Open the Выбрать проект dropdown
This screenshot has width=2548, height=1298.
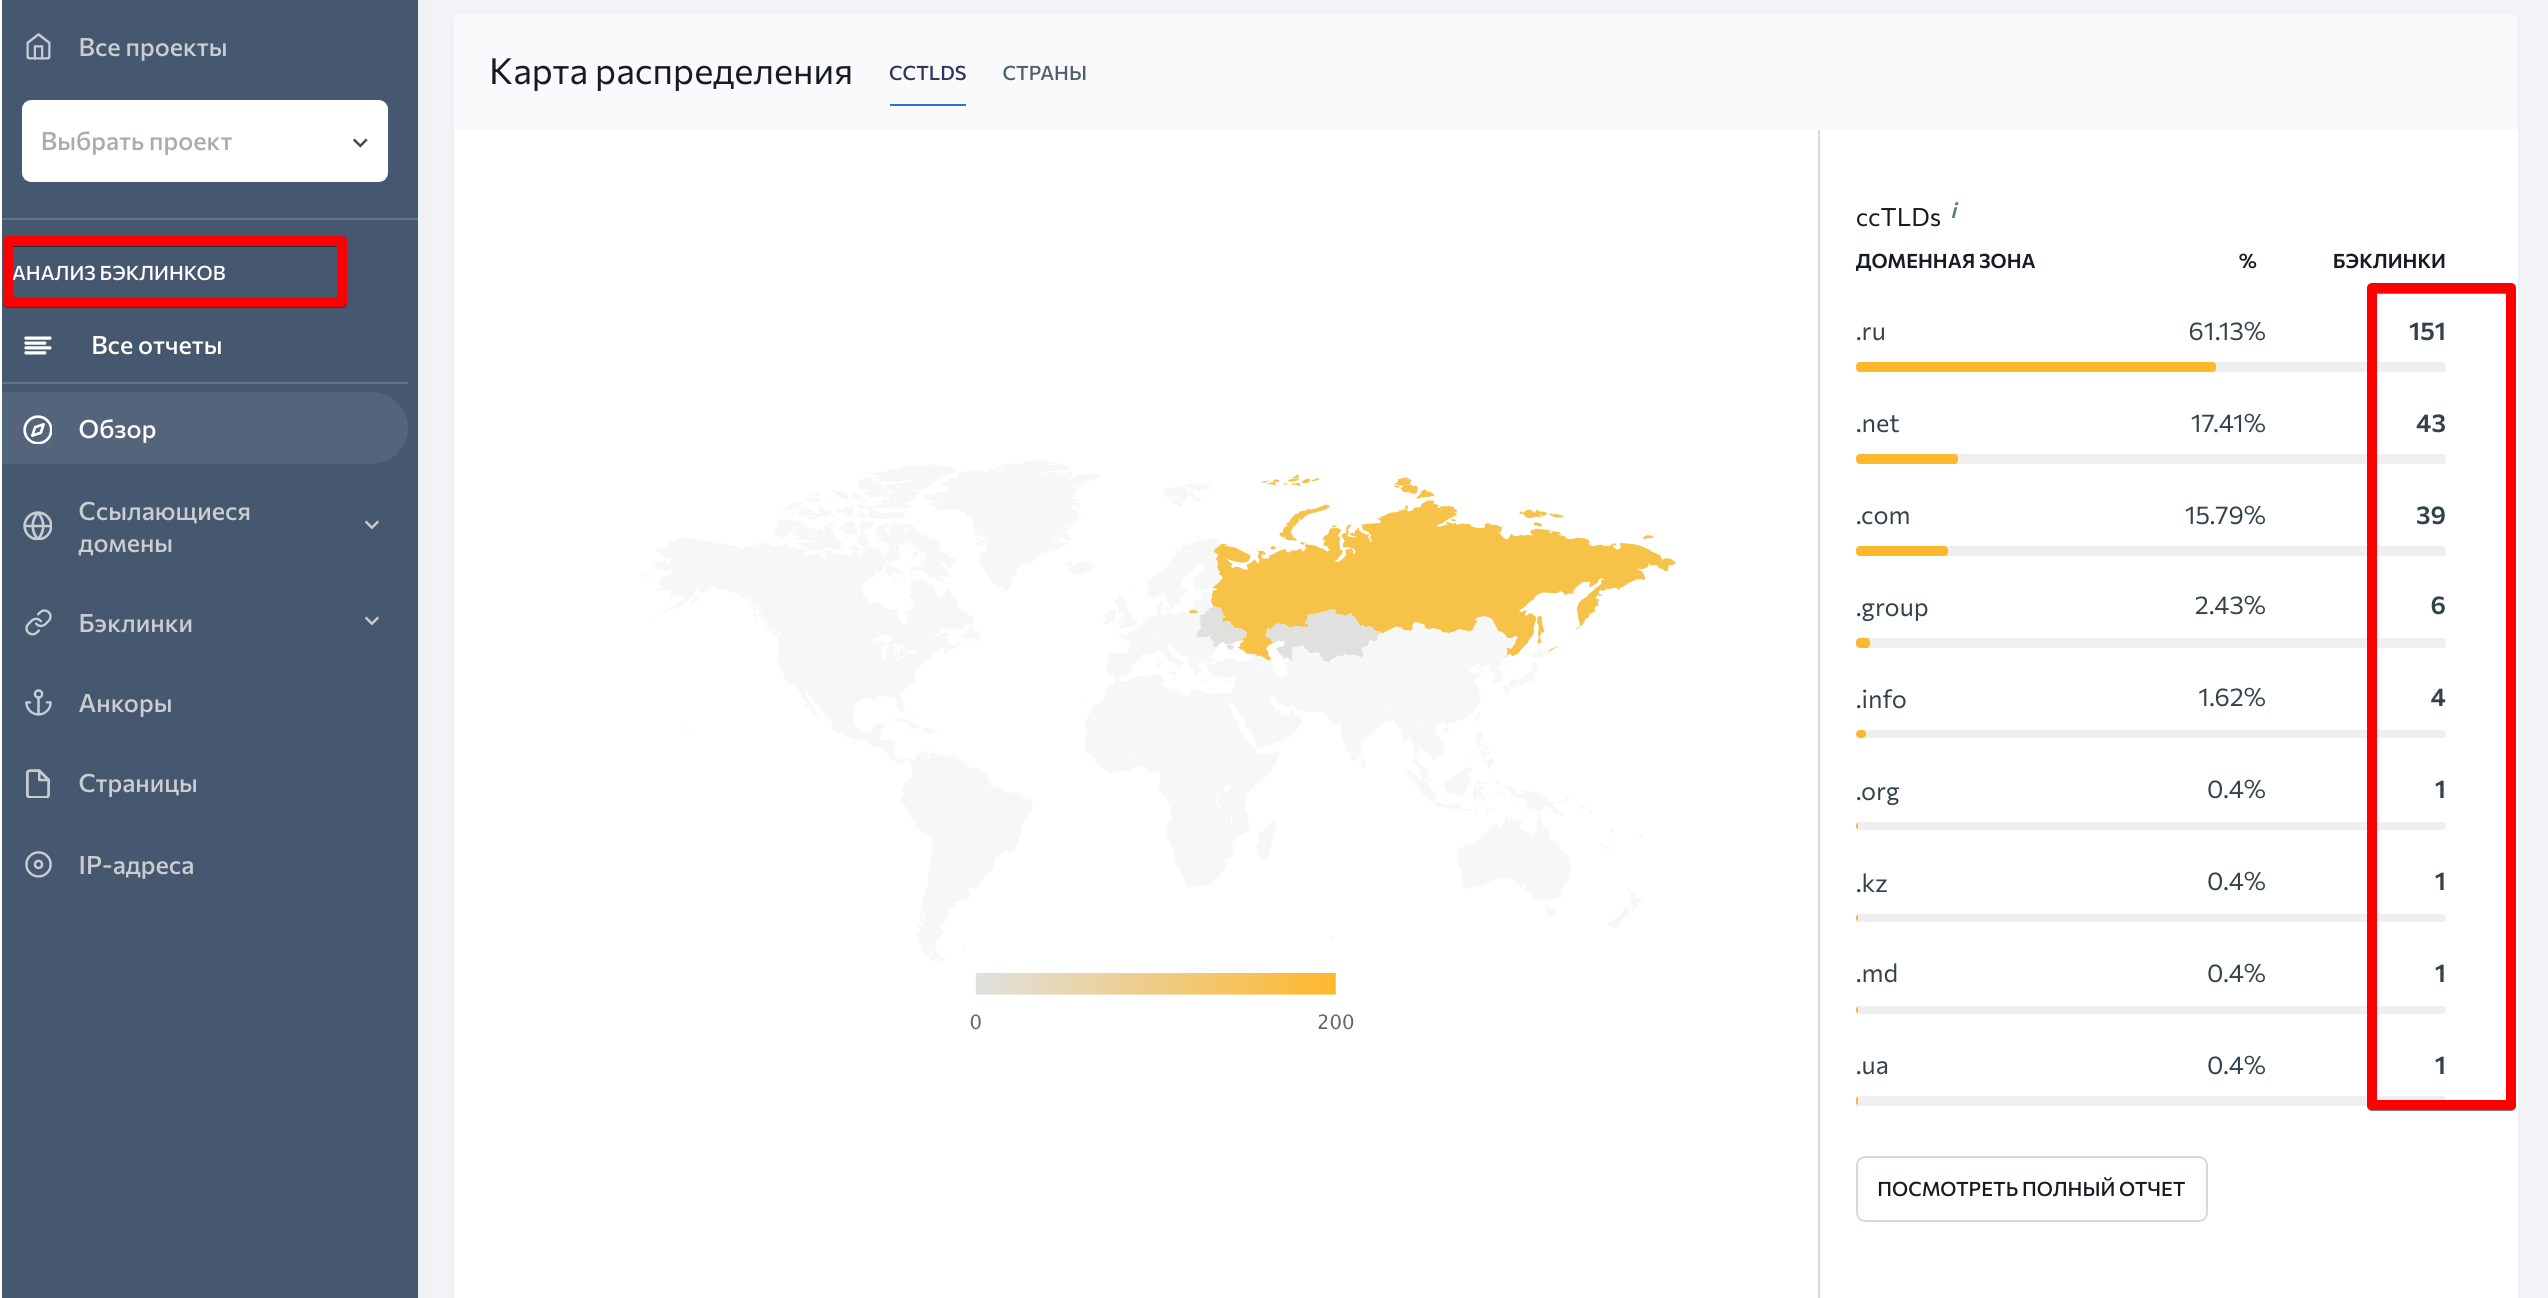205,141
